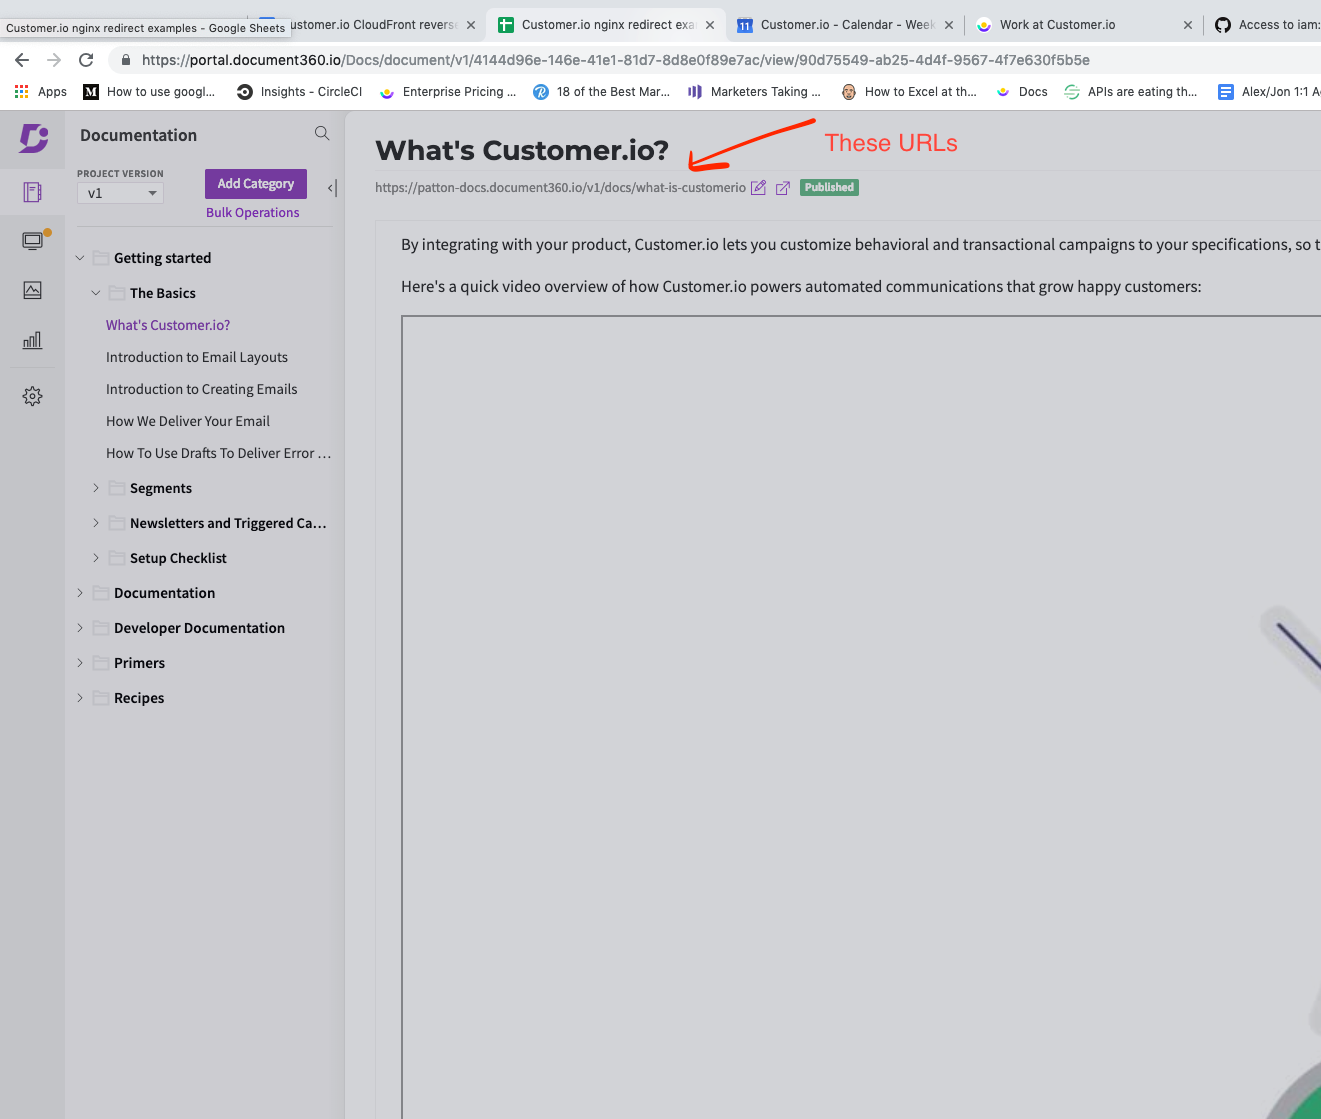Screen dimensions: 1321x1119
Task: Open the Bulk Operations link
Action: pos(253,212)
